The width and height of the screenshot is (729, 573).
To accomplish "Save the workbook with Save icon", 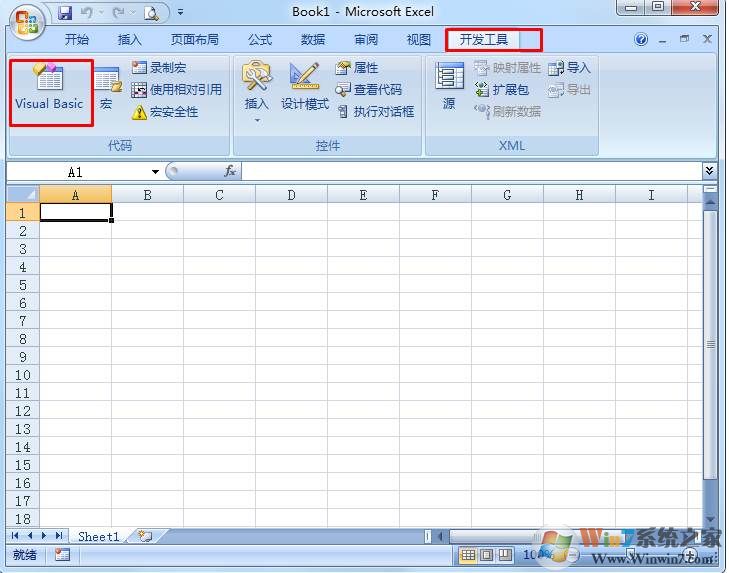I will point(65,13).
